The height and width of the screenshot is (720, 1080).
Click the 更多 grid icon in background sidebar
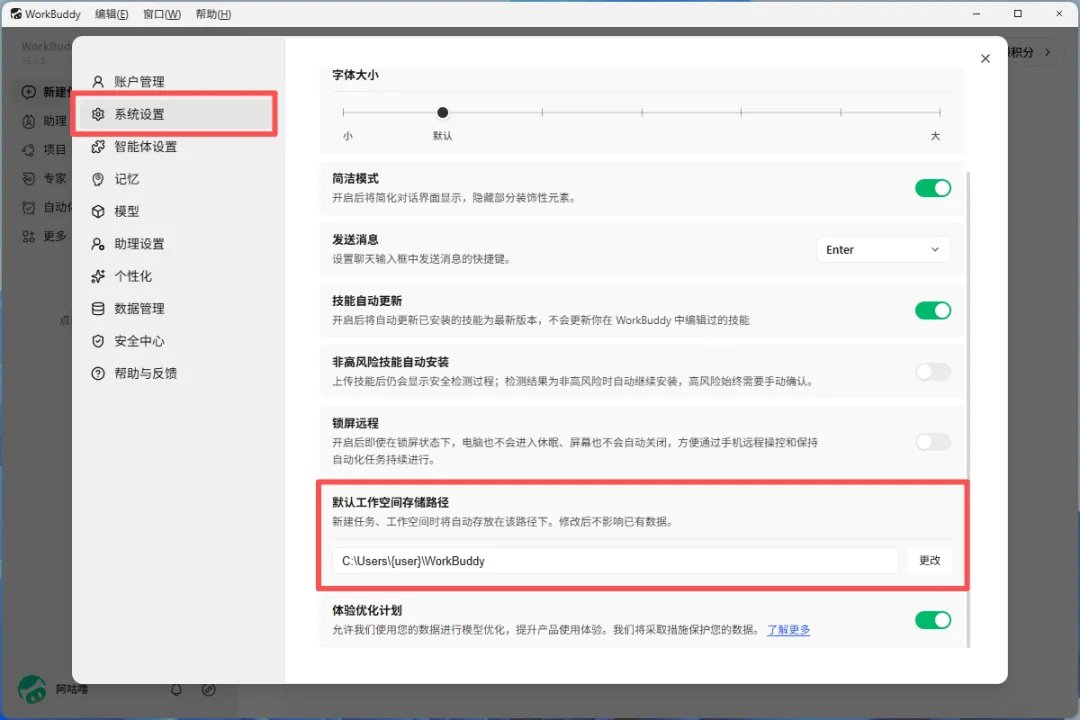click(28, 236)
